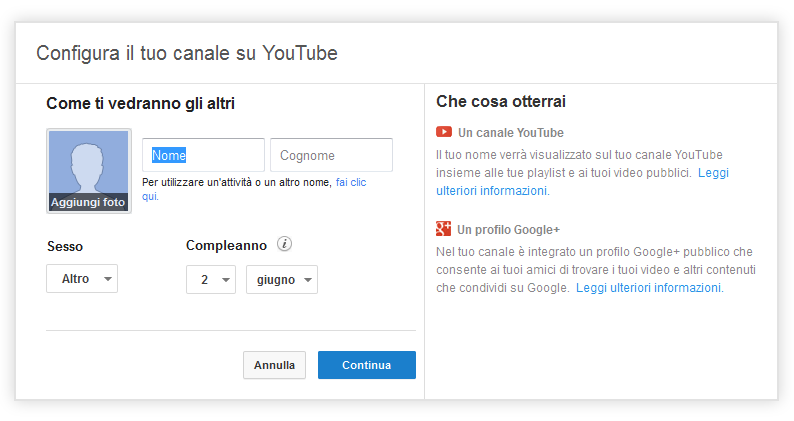Open the Sesso dropdown showing Altro

pyautogui.click(x=82, y=279)
